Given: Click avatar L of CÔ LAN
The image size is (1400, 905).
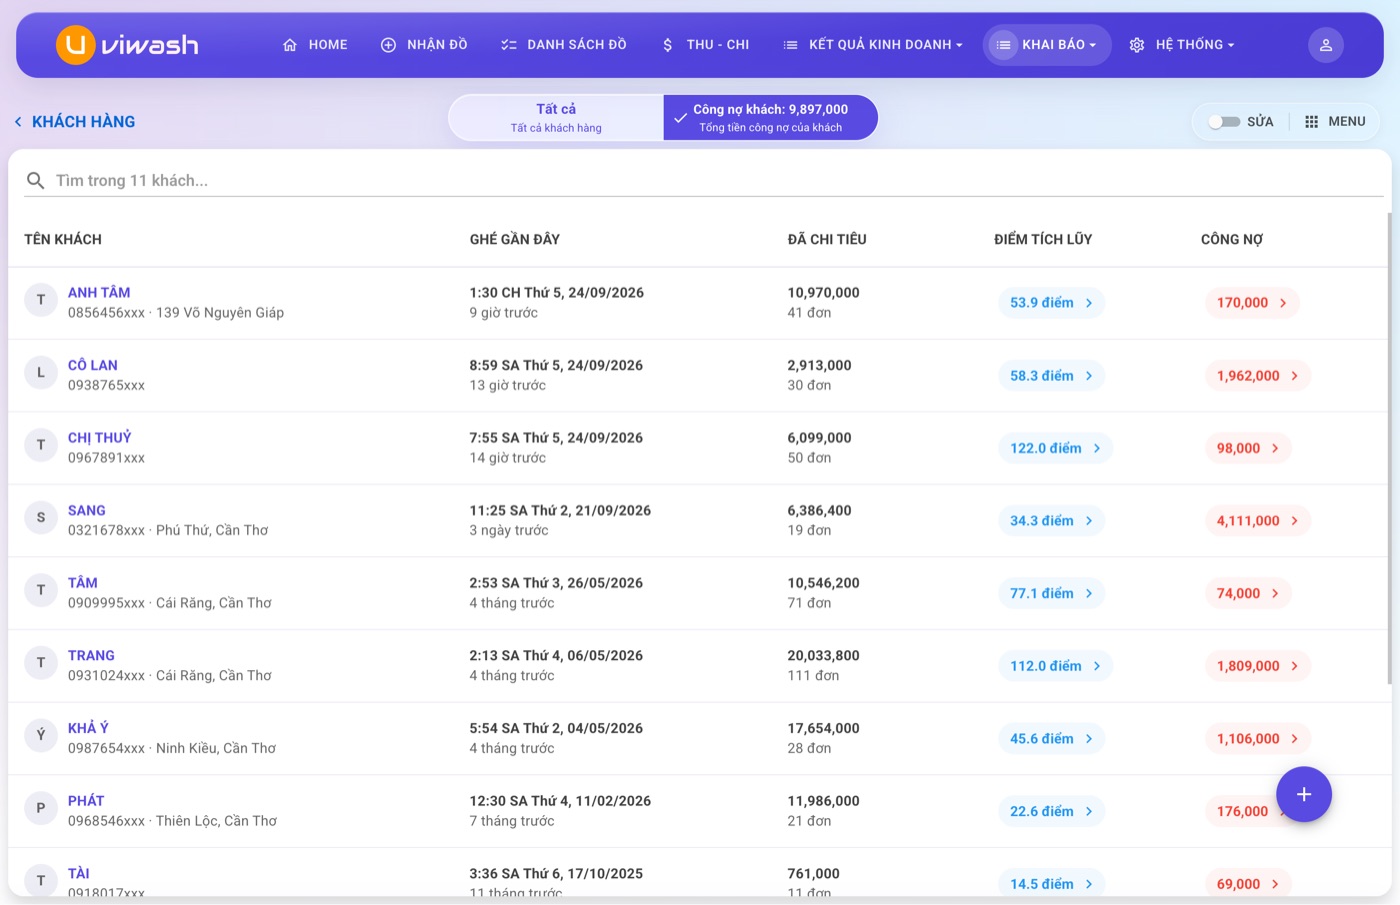Looking at the screenshot, I should click(x=41, y=372).
